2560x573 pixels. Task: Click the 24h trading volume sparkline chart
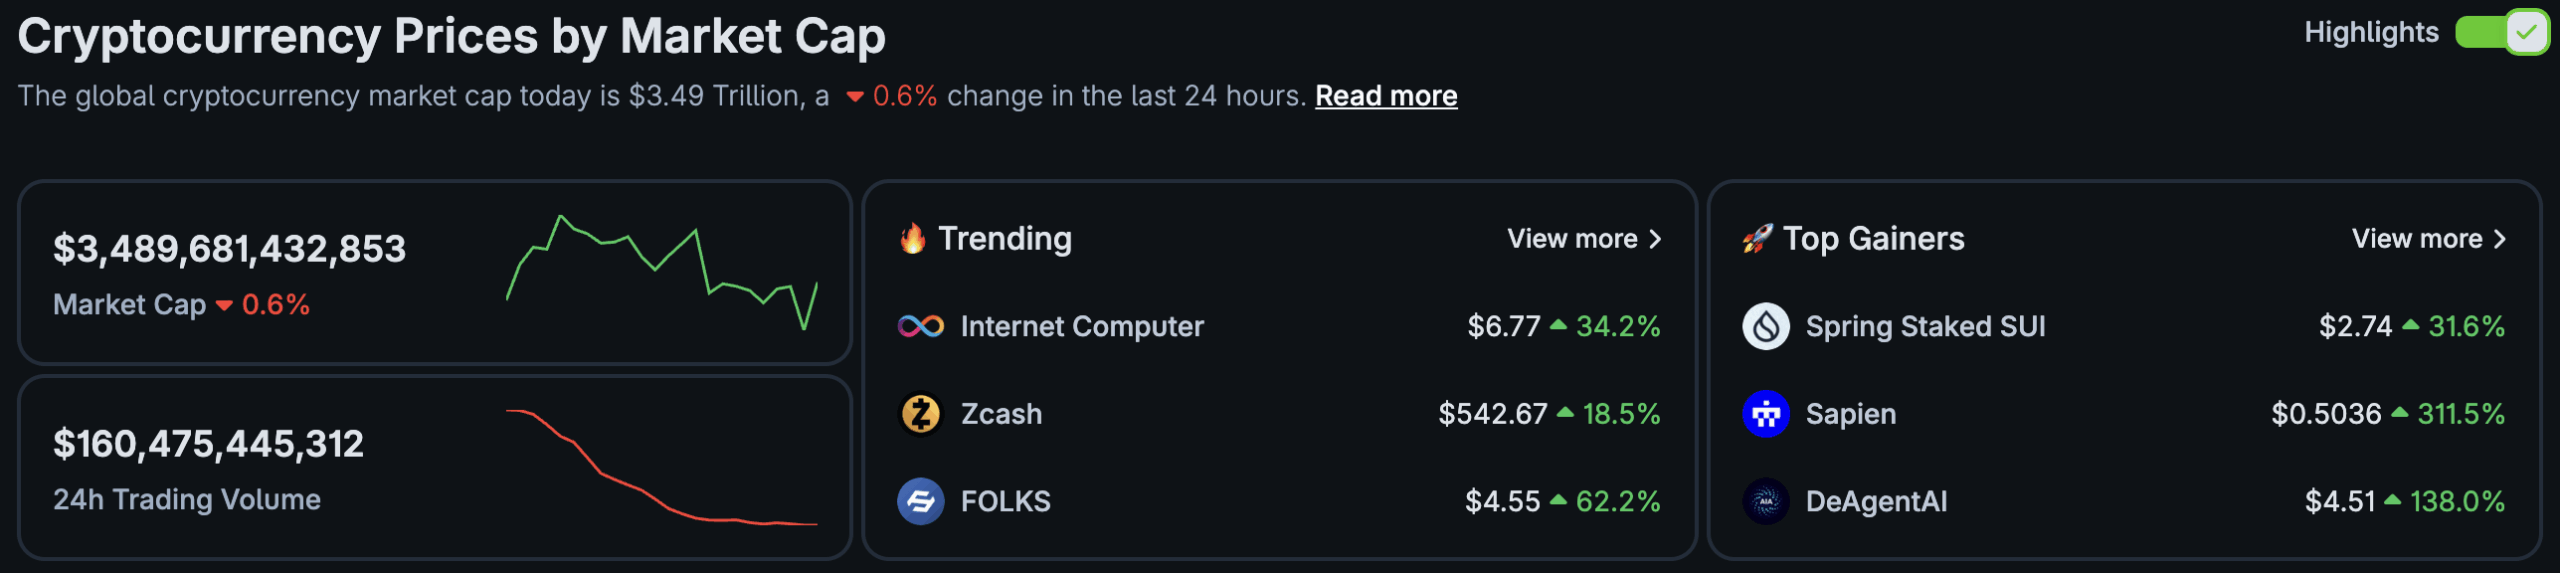pyautogui.click(x=662, y=467)
